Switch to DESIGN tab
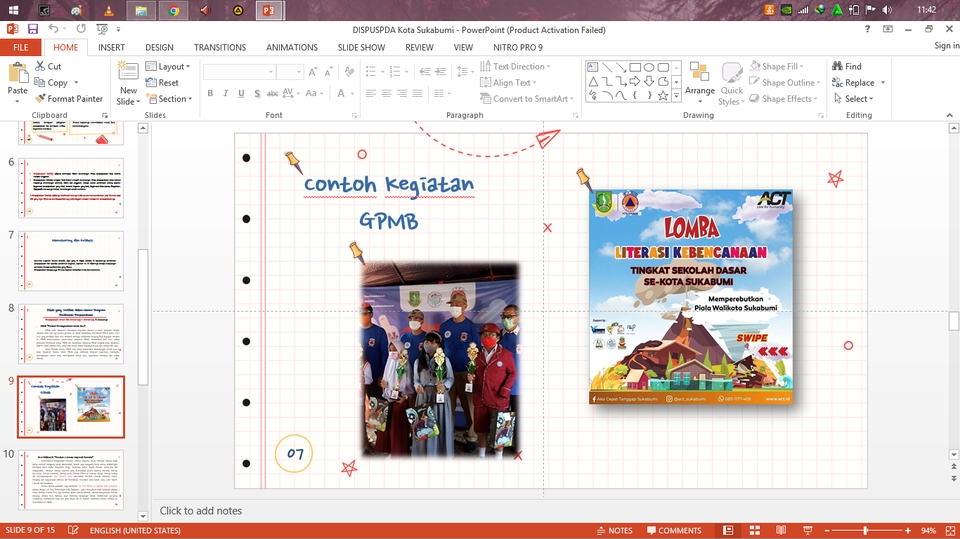 click(x=159, y=47)
